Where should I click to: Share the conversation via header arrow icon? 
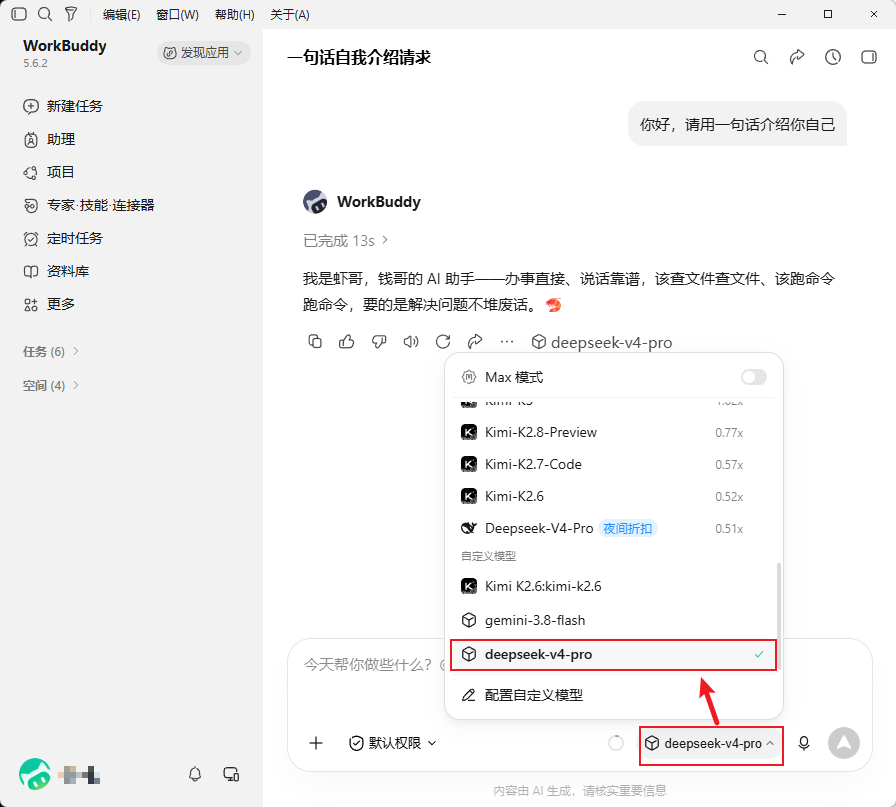pyautogui.click(x=797, y=57)
